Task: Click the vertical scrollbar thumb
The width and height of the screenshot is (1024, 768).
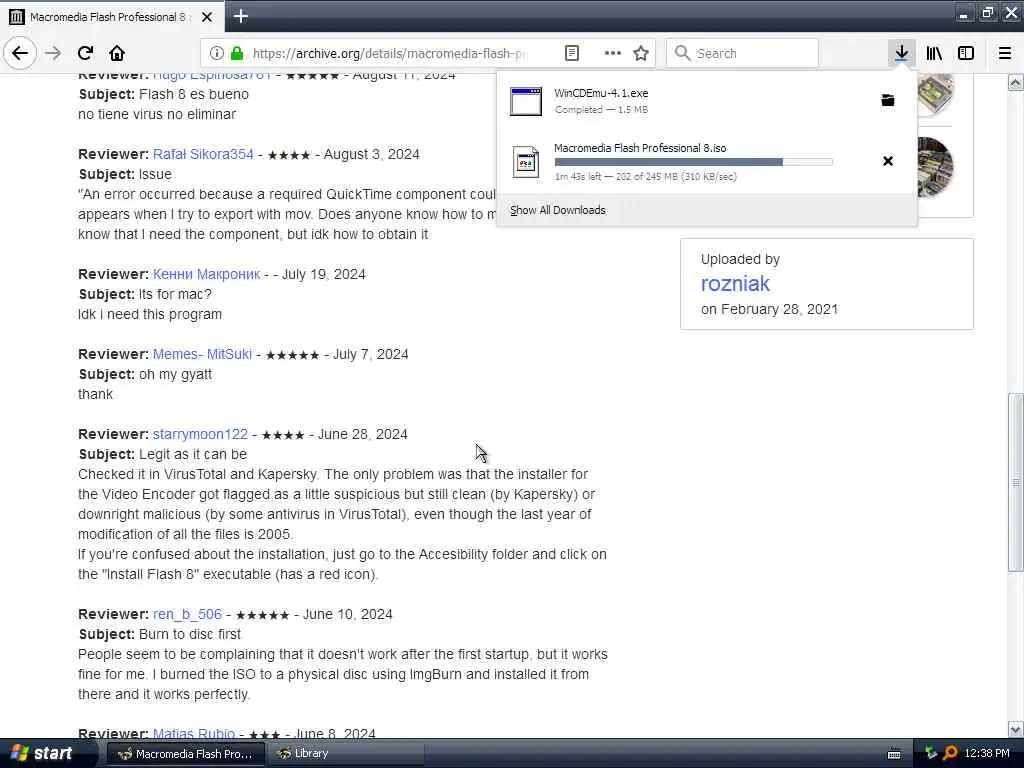Action: coord(1015,482)
